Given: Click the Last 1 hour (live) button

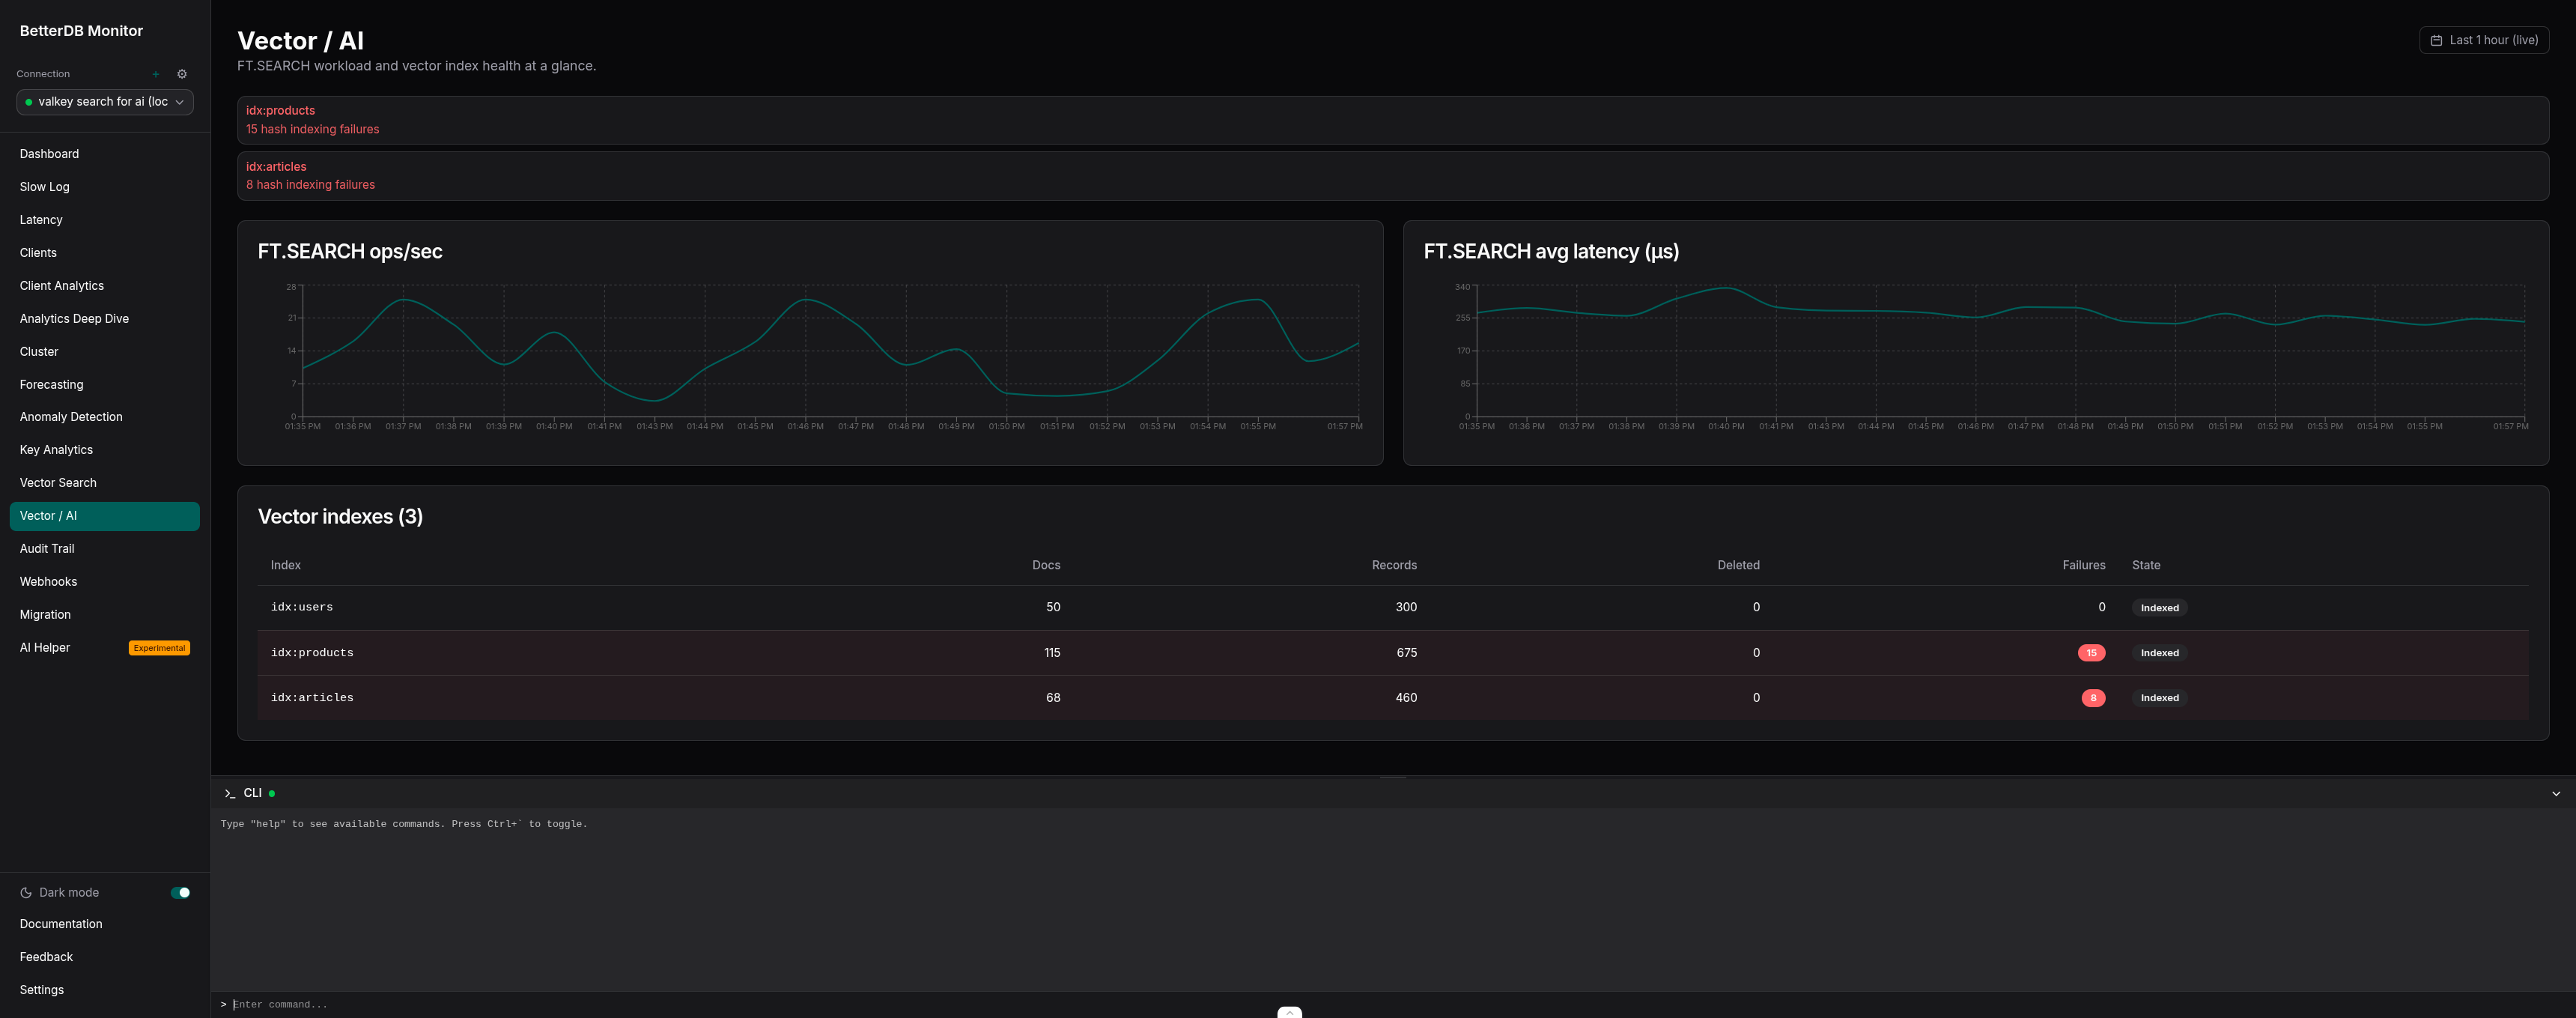Looking at the screenshot, I should [2484, 40].
